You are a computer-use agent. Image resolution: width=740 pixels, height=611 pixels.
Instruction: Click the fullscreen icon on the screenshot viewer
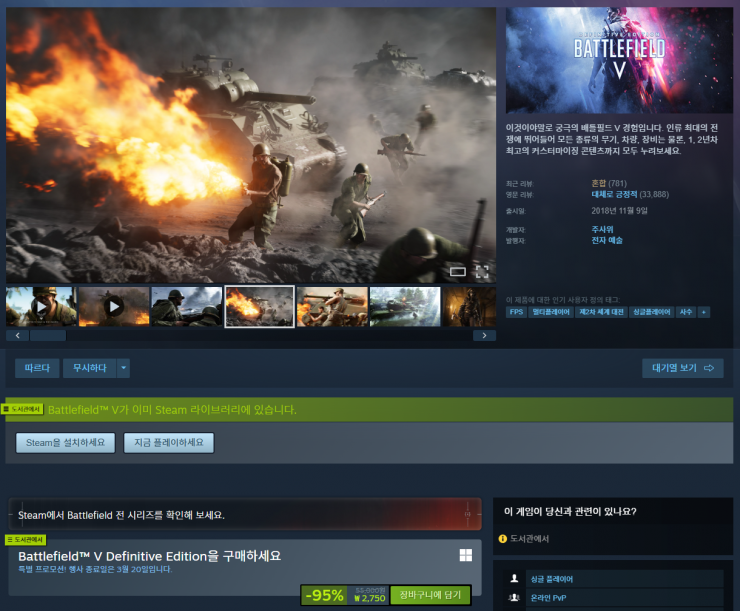tap(481, 271)
